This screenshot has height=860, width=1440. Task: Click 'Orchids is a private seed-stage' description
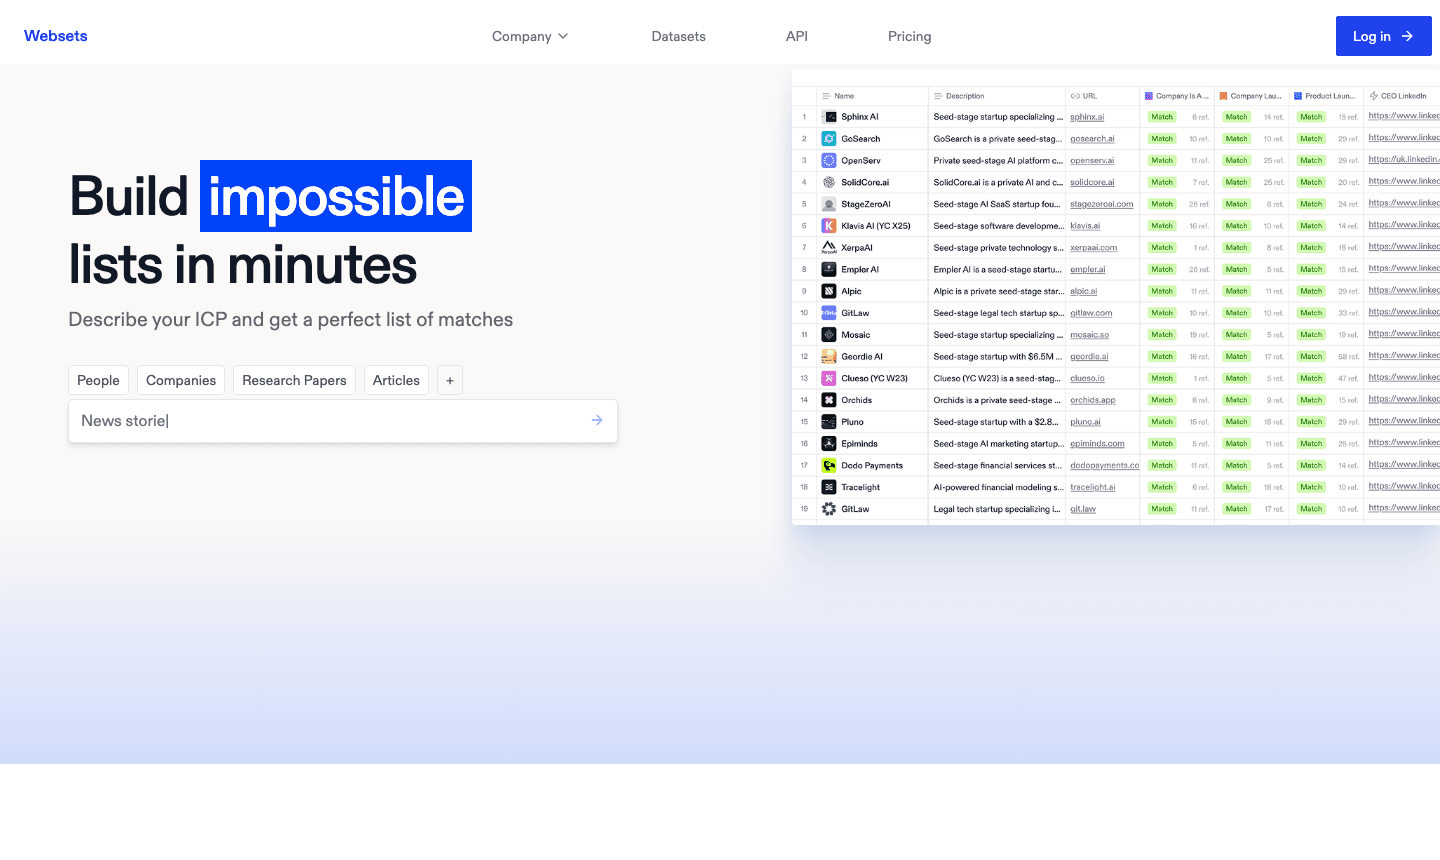(996, 400)
